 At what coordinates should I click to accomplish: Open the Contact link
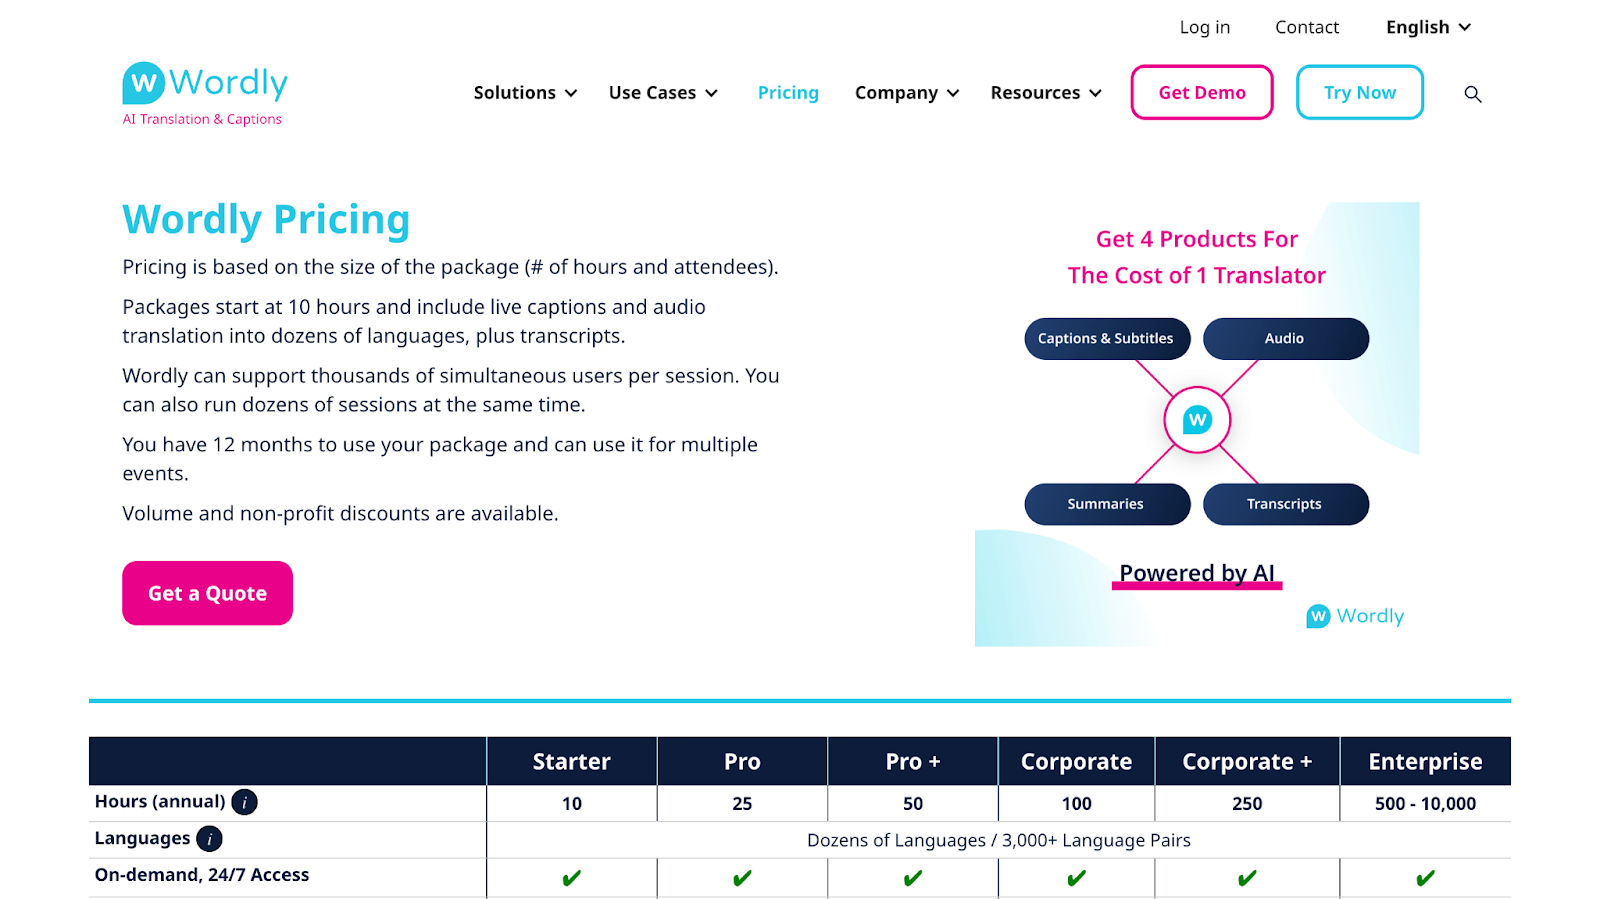pyautogui.click(x=1307, y=27)
